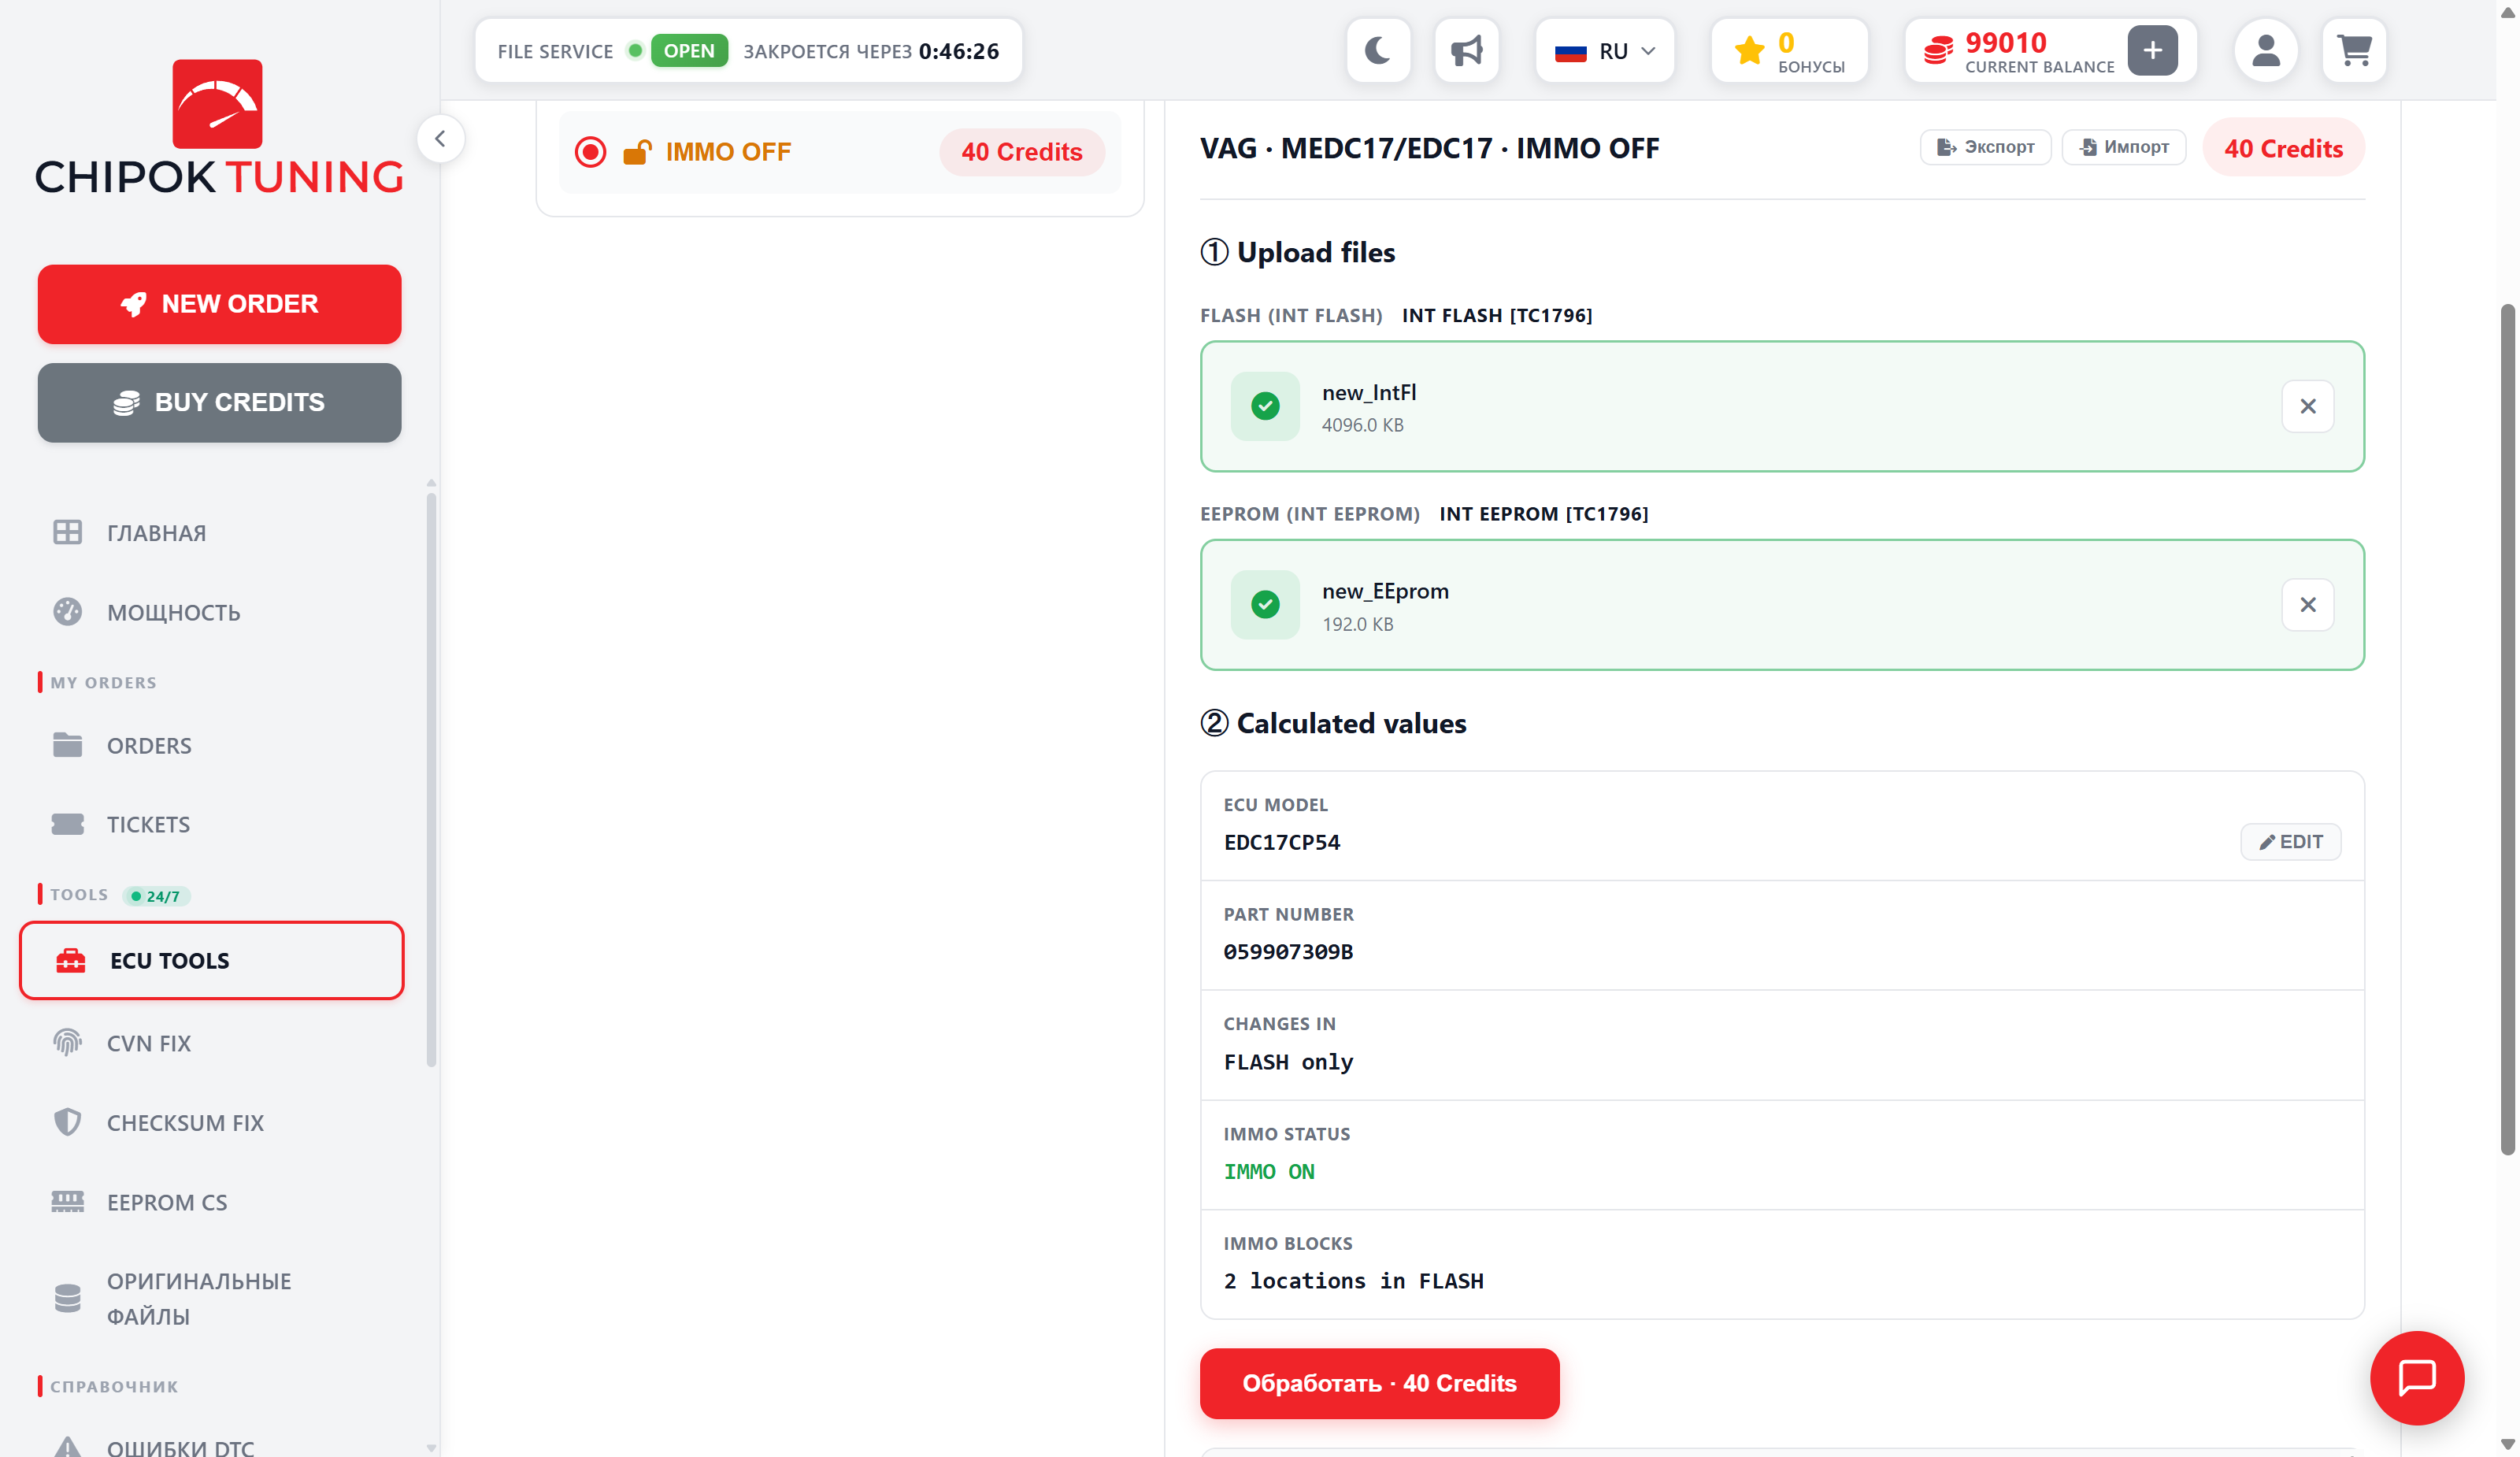Viewport: 2520px width, 1457px height.
Task: Remove the new_EEprom uploaded file
Action: [2307, 605]
